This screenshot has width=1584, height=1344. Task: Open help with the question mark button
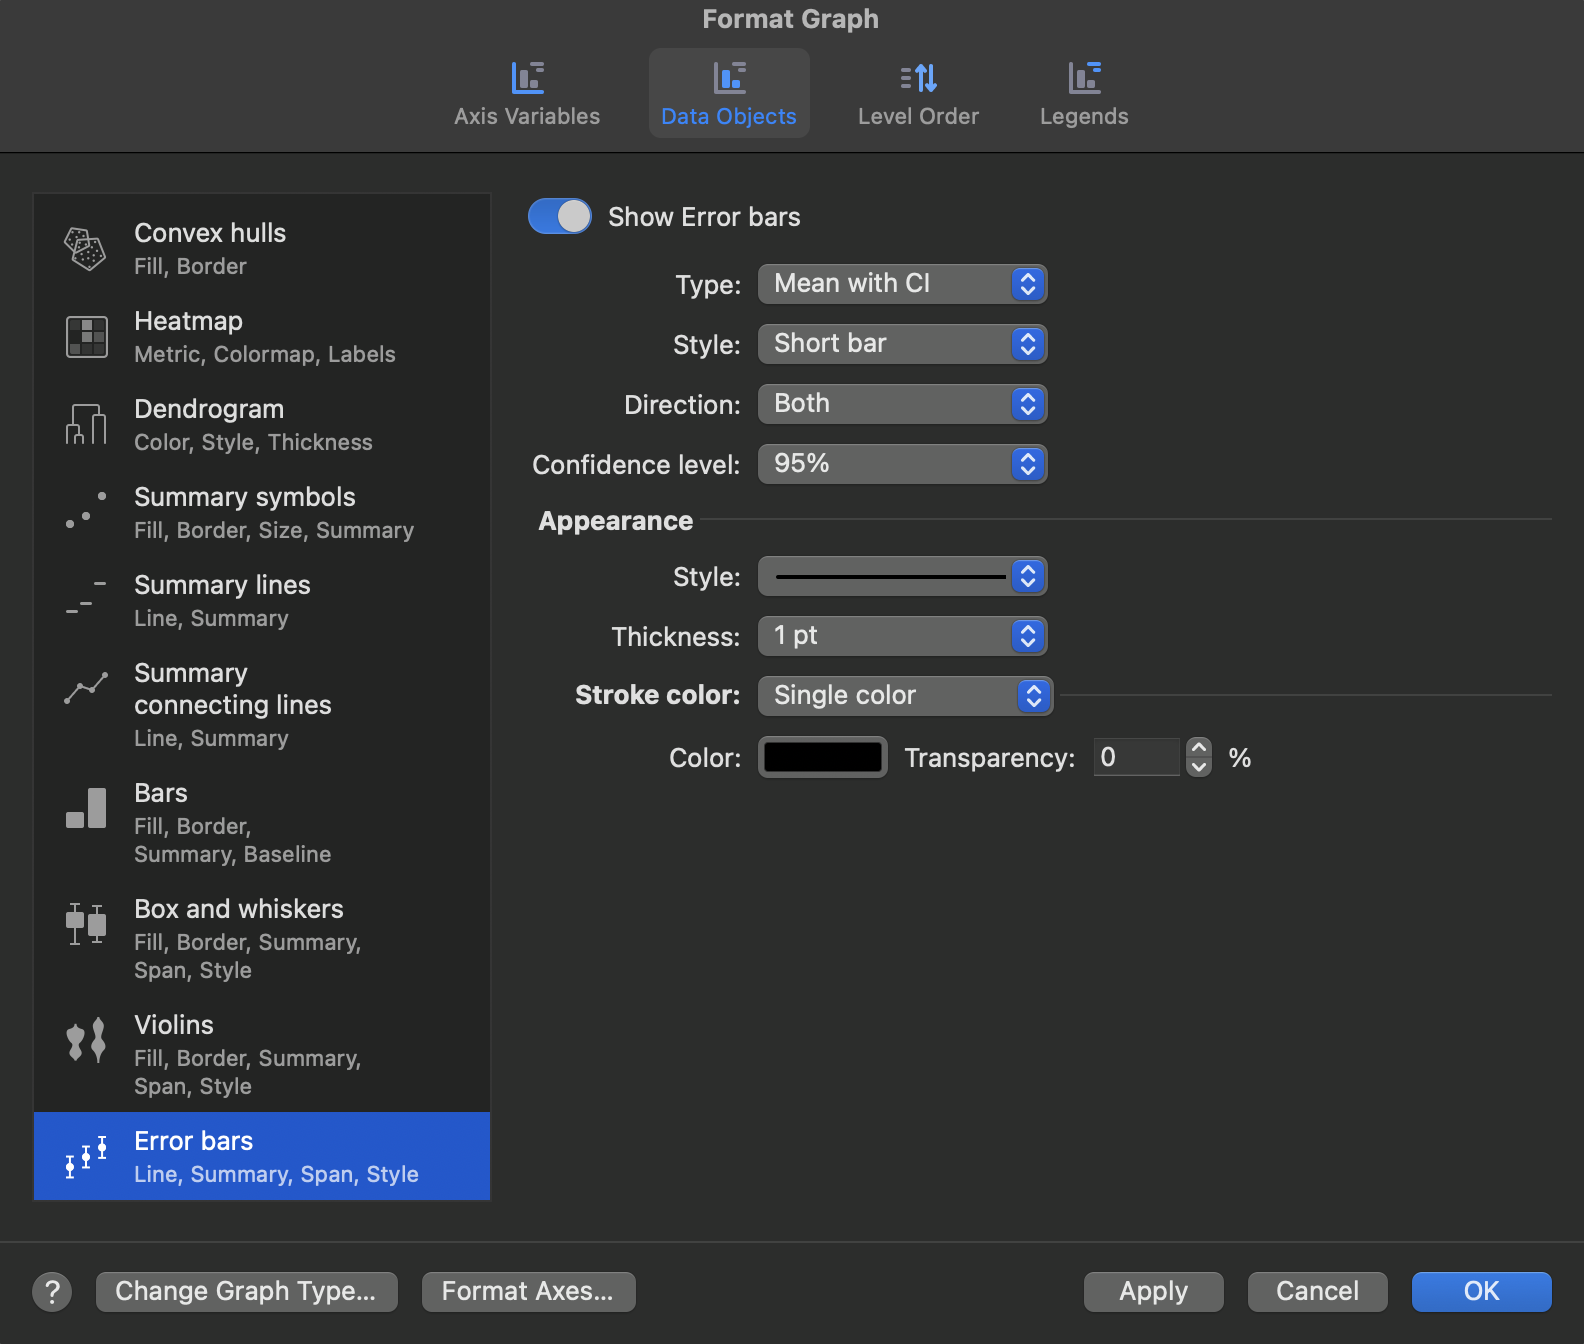point(52,1292)
